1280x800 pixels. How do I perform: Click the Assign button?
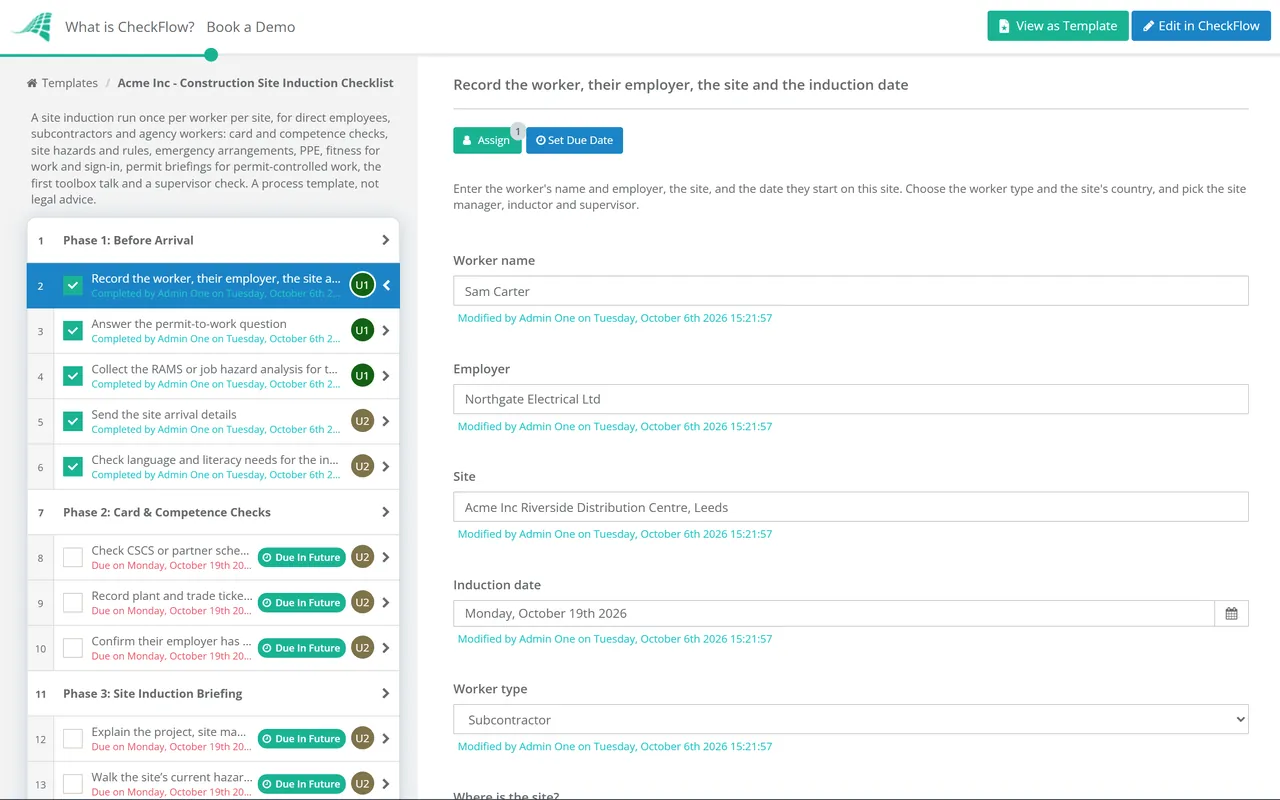pyautogui.click(x=487, y=140)
